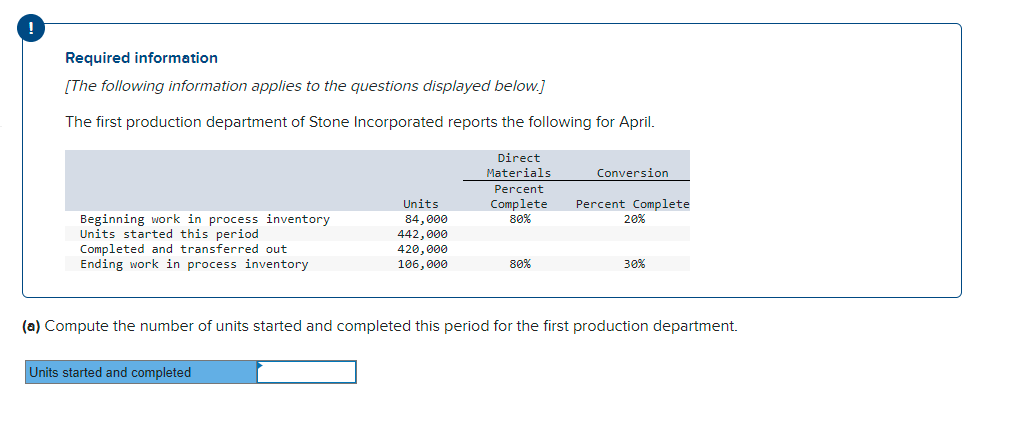Click the 442,000 units value

pos(425,234)
